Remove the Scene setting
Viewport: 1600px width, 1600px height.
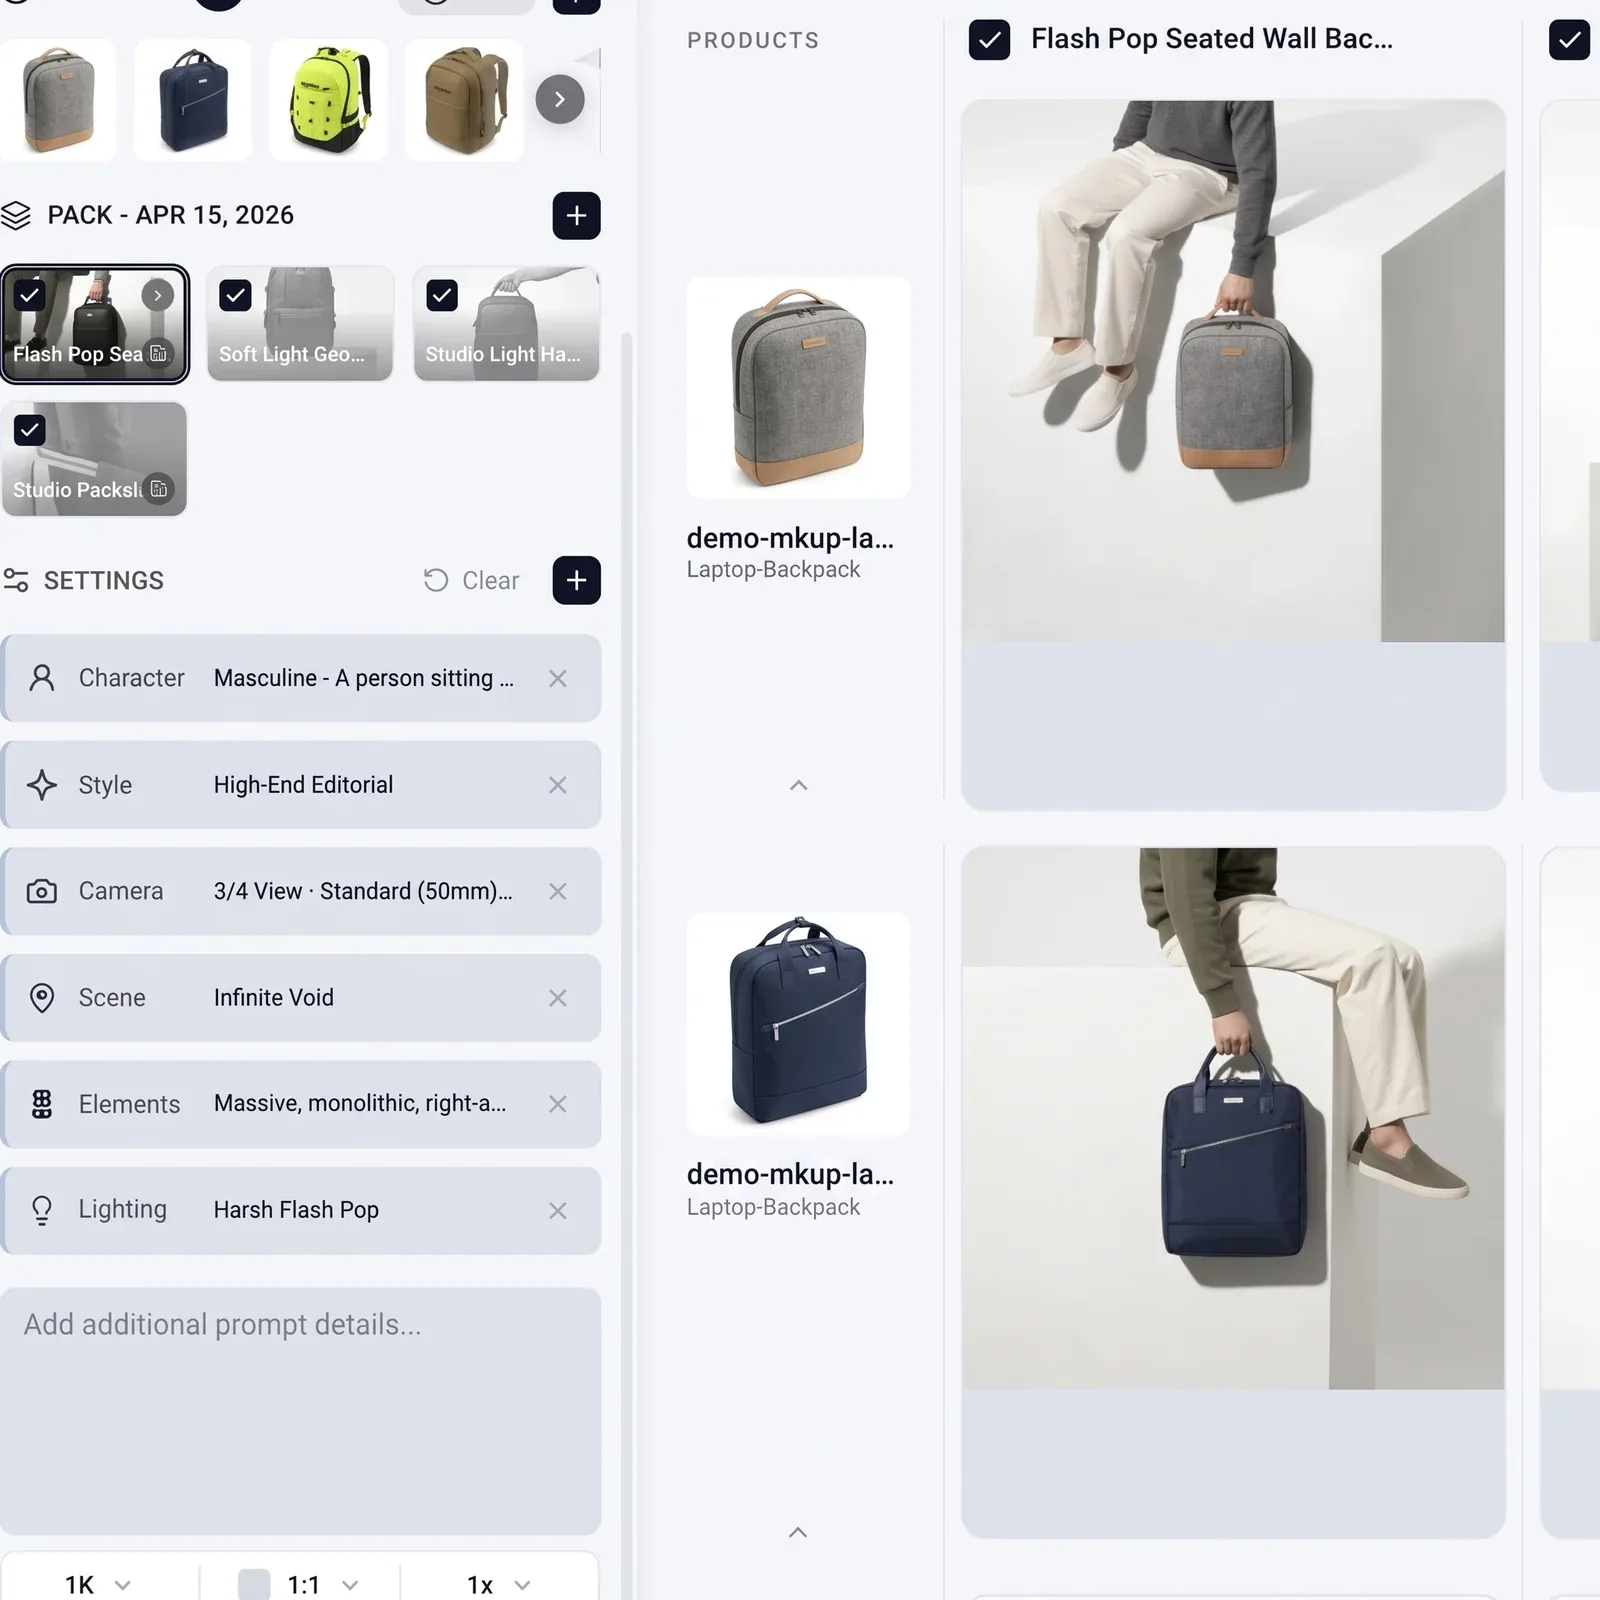(558, 998)
